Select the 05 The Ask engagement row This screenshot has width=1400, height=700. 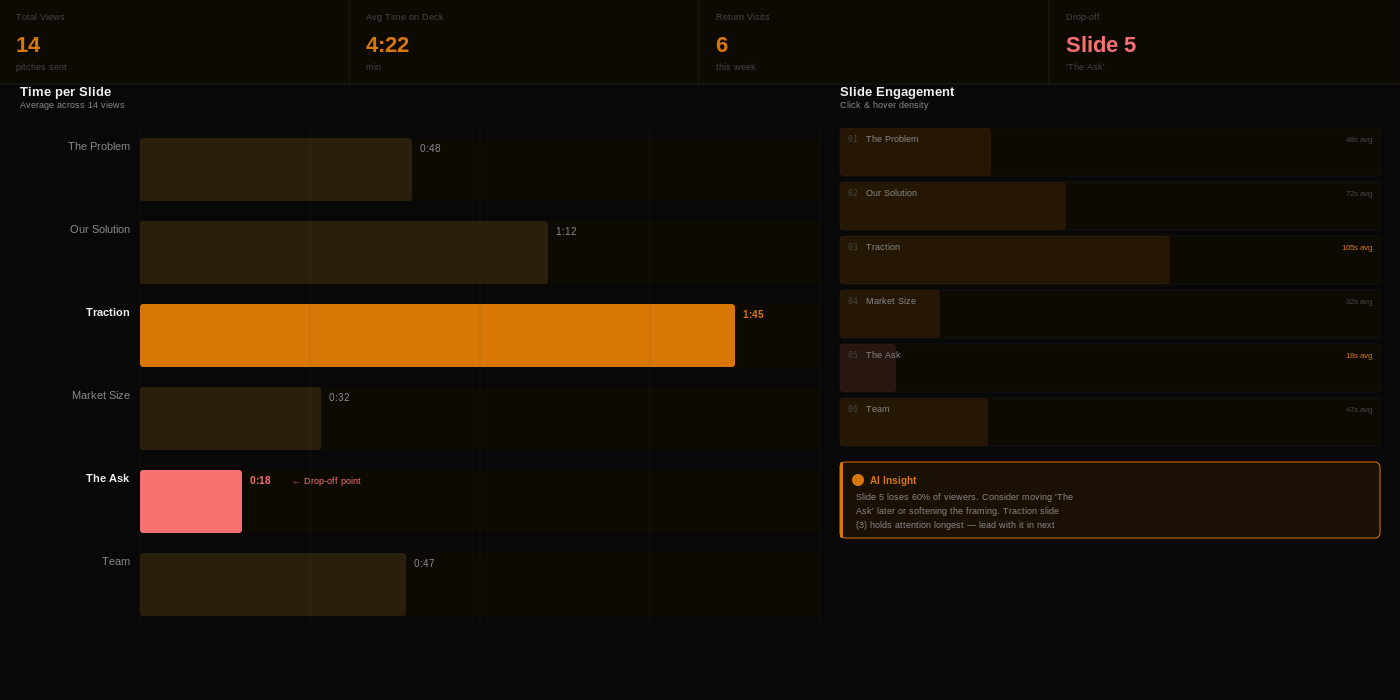[x=1110, y=368]
